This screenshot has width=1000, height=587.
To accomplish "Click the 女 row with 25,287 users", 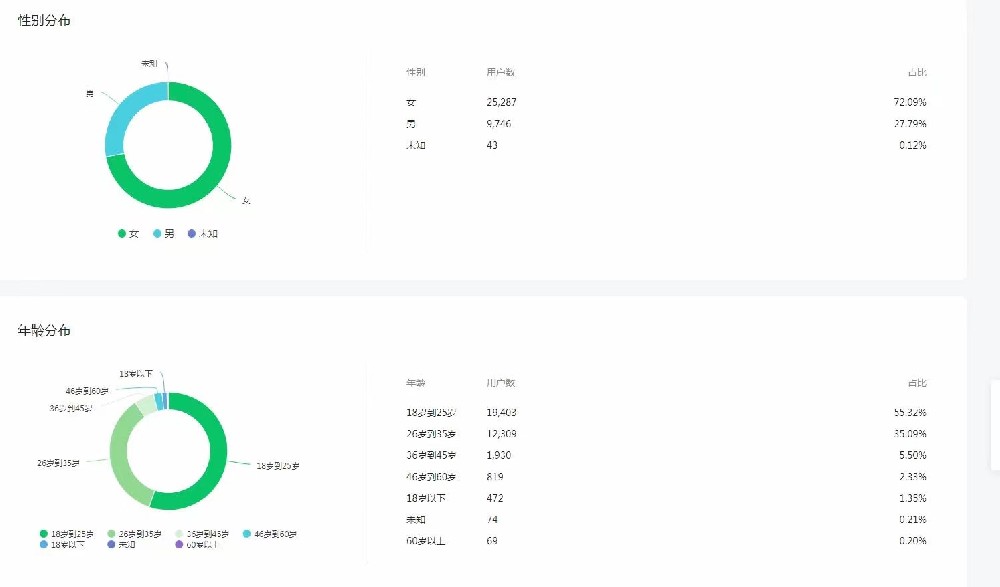I will [x=666, y=102].
